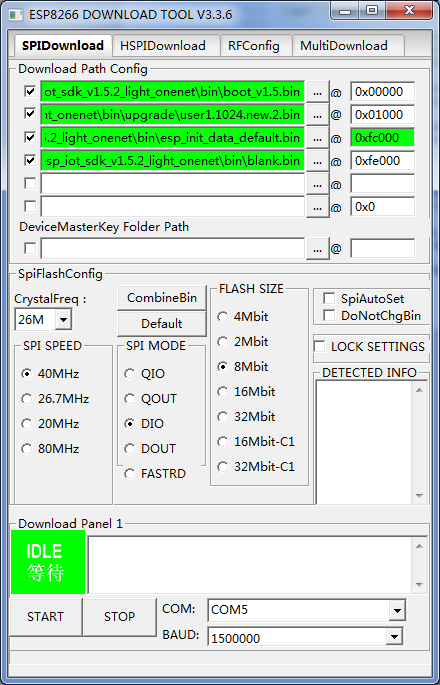This screenshot has height=685, width=440.
Task: Click the green 0xfc000 address field
Action: tap(382, 138)
